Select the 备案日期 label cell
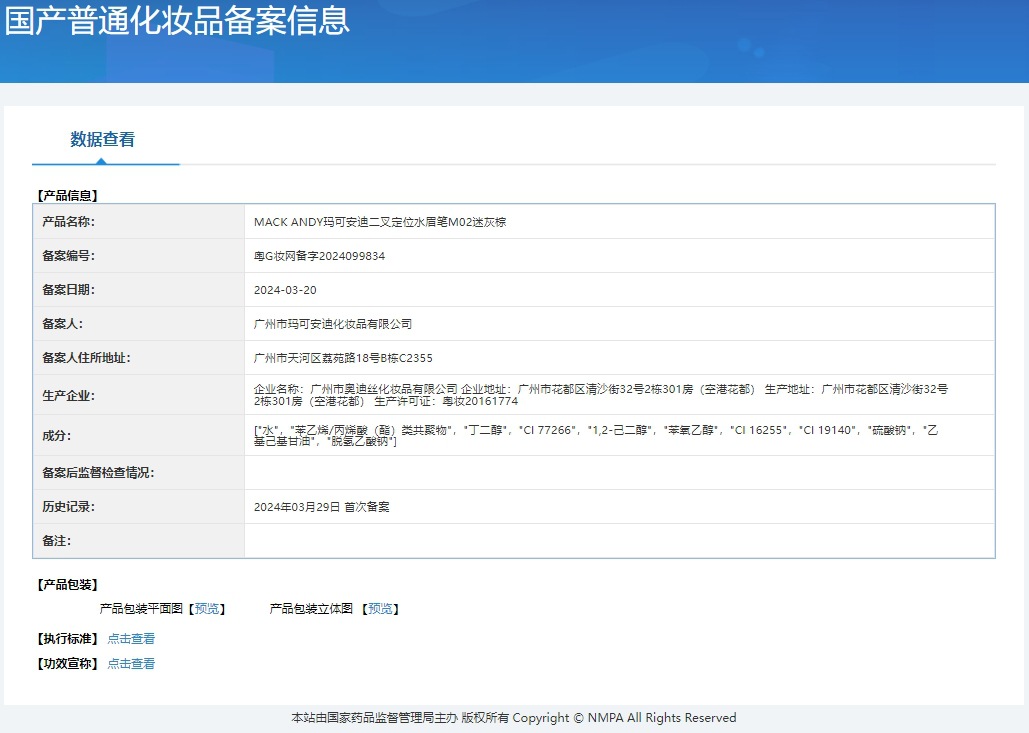Image resolution: width=1029 pixels, height=733 pixels. click(138, 290)
